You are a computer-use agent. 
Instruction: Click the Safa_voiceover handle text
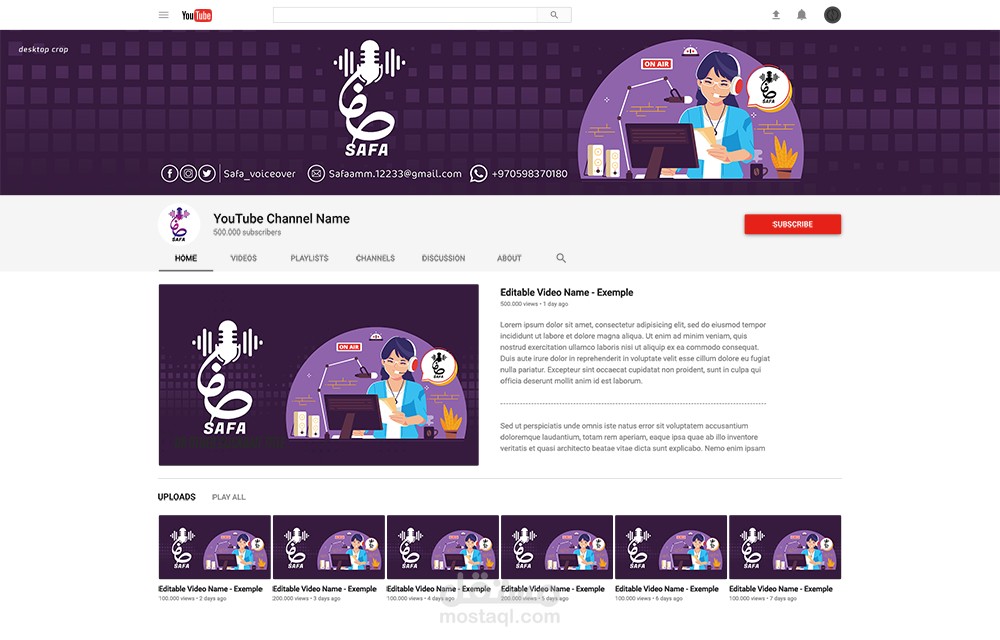(260, 173)
